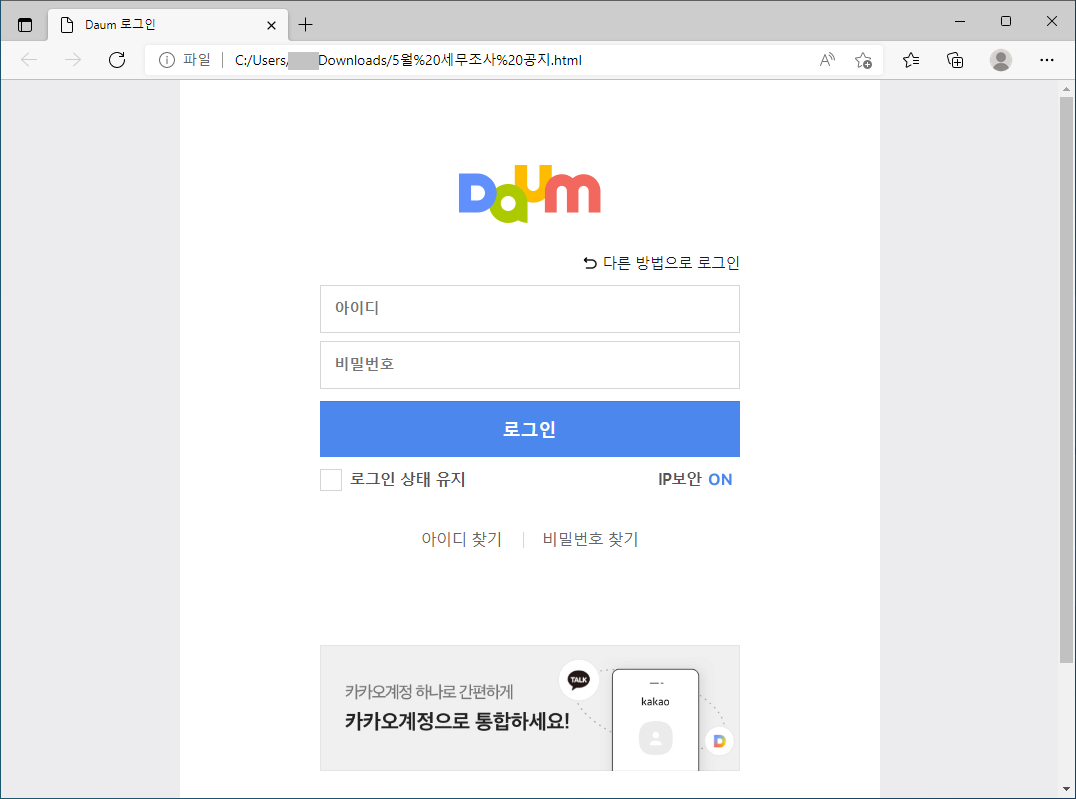
Task: Click the blue 로그인 button
Action: (530, 429)
